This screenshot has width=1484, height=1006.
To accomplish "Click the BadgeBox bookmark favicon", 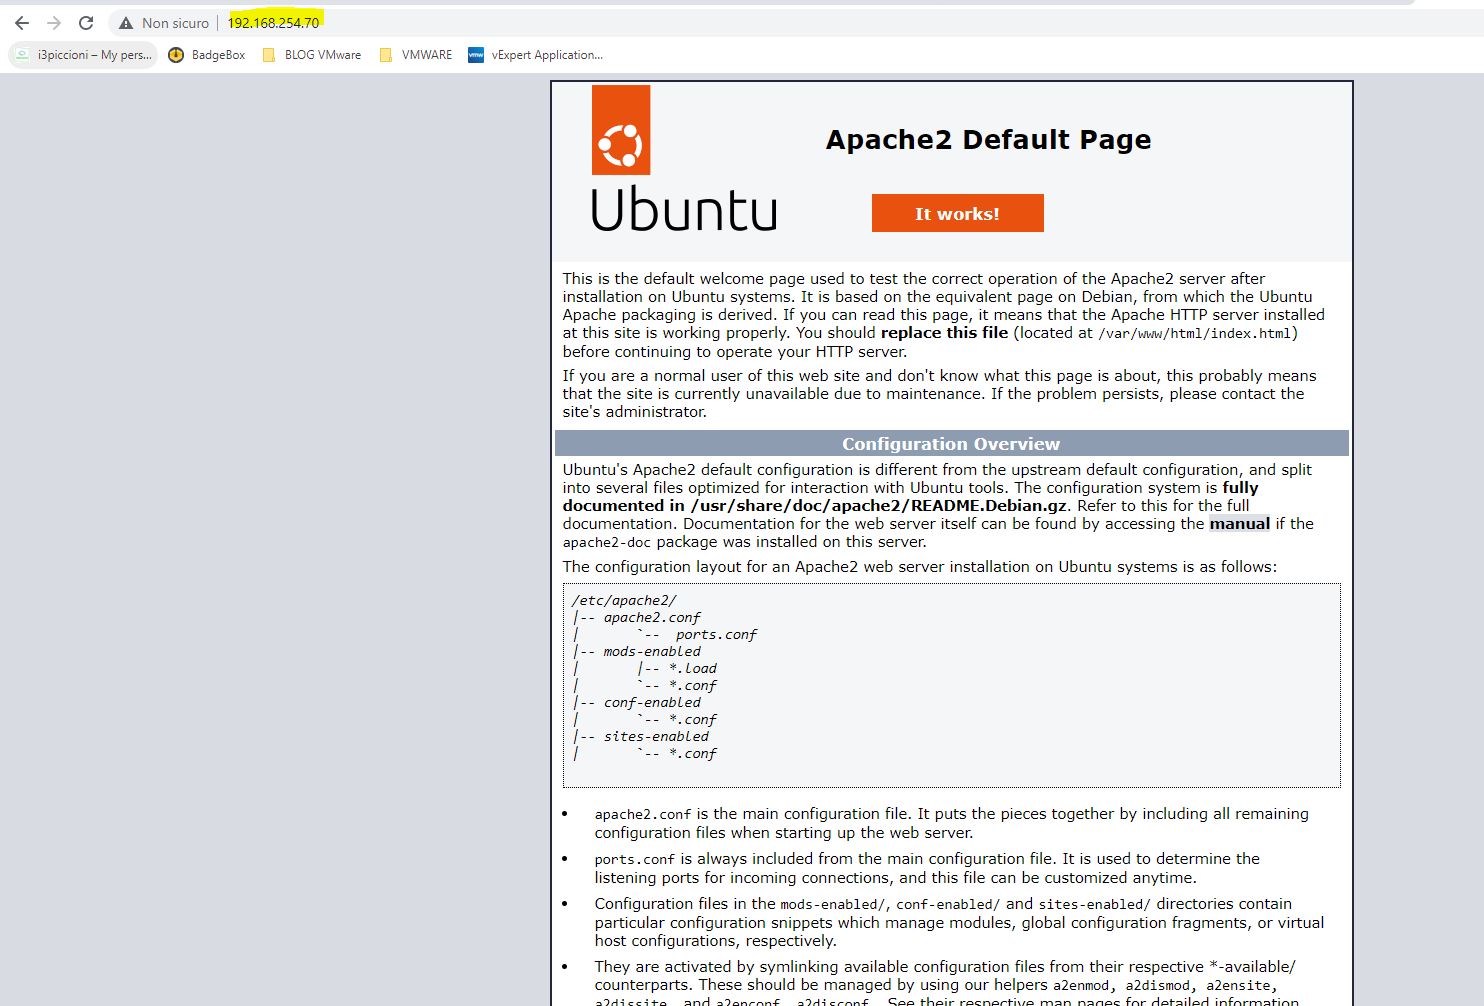I will pos(176,55).
